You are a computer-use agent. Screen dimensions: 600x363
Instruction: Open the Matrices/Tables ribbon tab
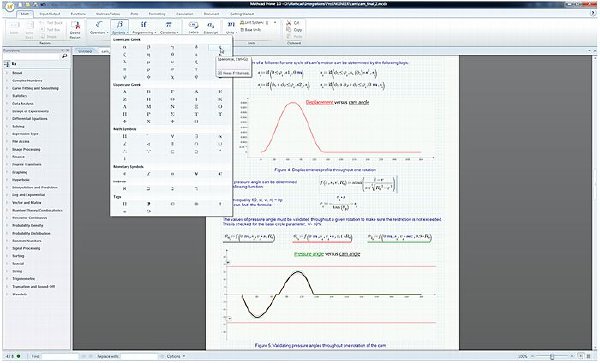(108, 14)
